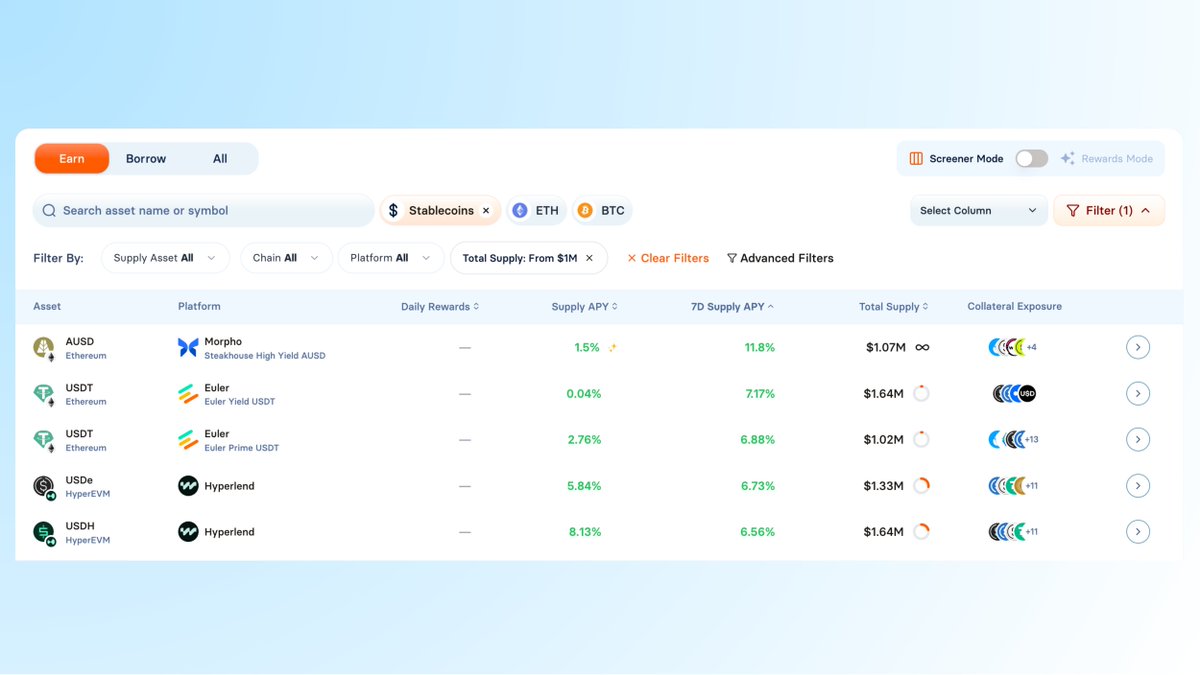Image resolution: width=1200 pixels, height=675 pixels.
Task: Remove the Stablecoins chip with its X
Action: point(486,211)
